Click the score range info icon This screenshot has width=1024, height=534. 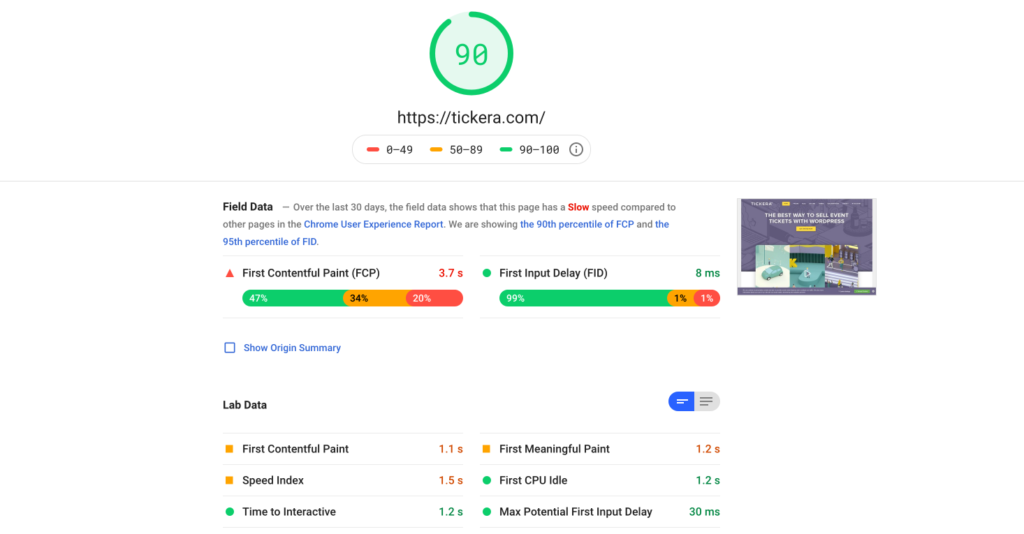coord(575,149)
